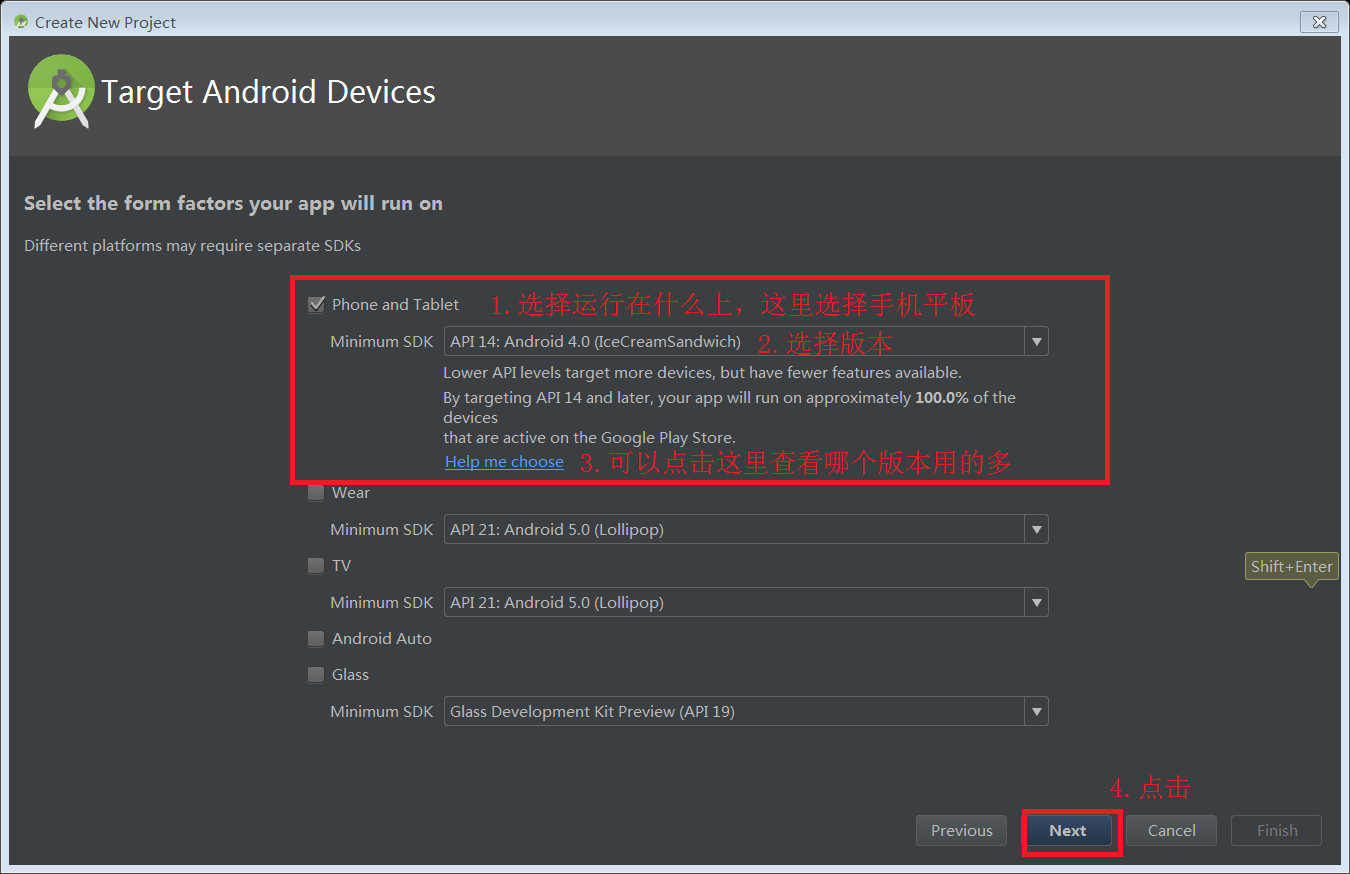Go back with the Previous button
This screenshot has height=874, width=1350.
click(961, 830)
